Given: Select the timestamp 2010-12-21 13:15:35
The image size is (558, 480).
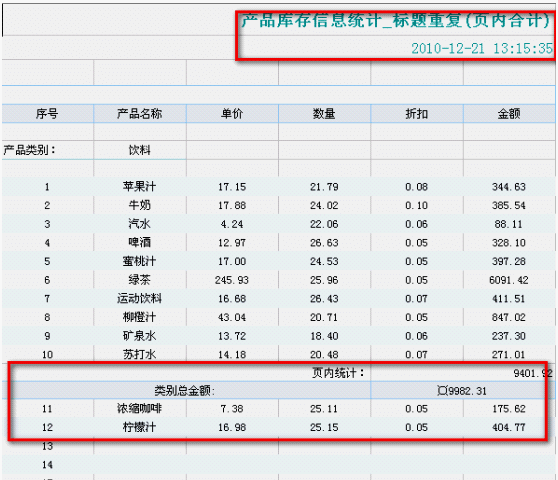Looking at the screenshot, I should [482, 49].
